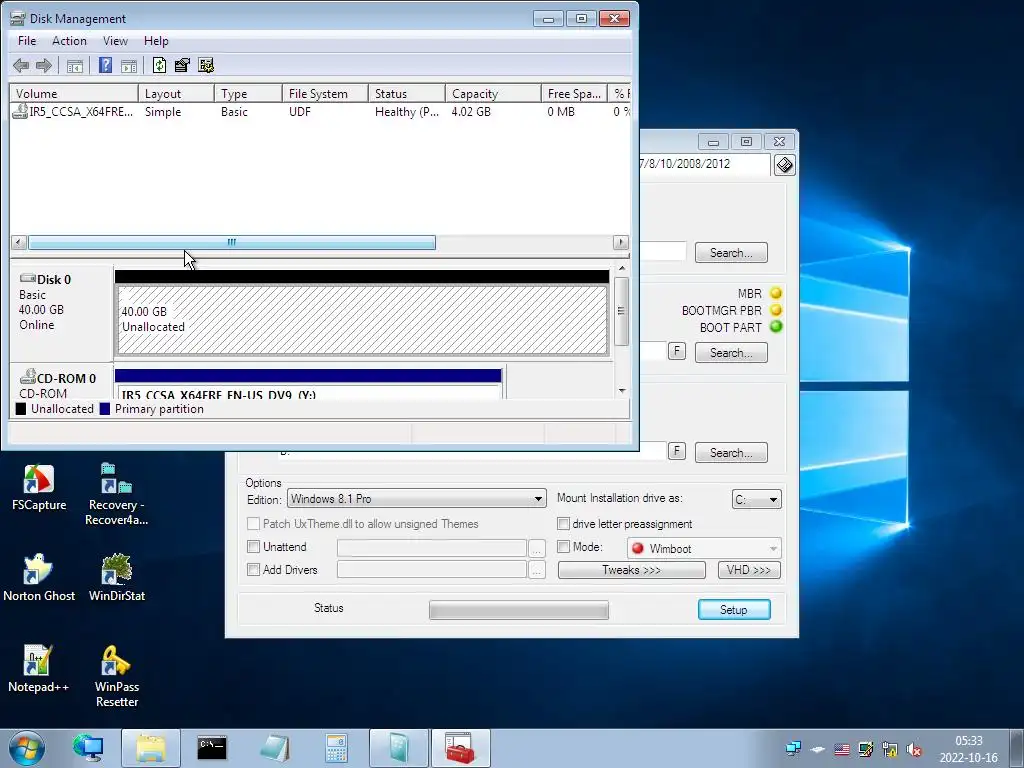Viewport: 1024px width, 768px height.
Task: Click Search... button next to BOOT PART
Action: [731, 353]
